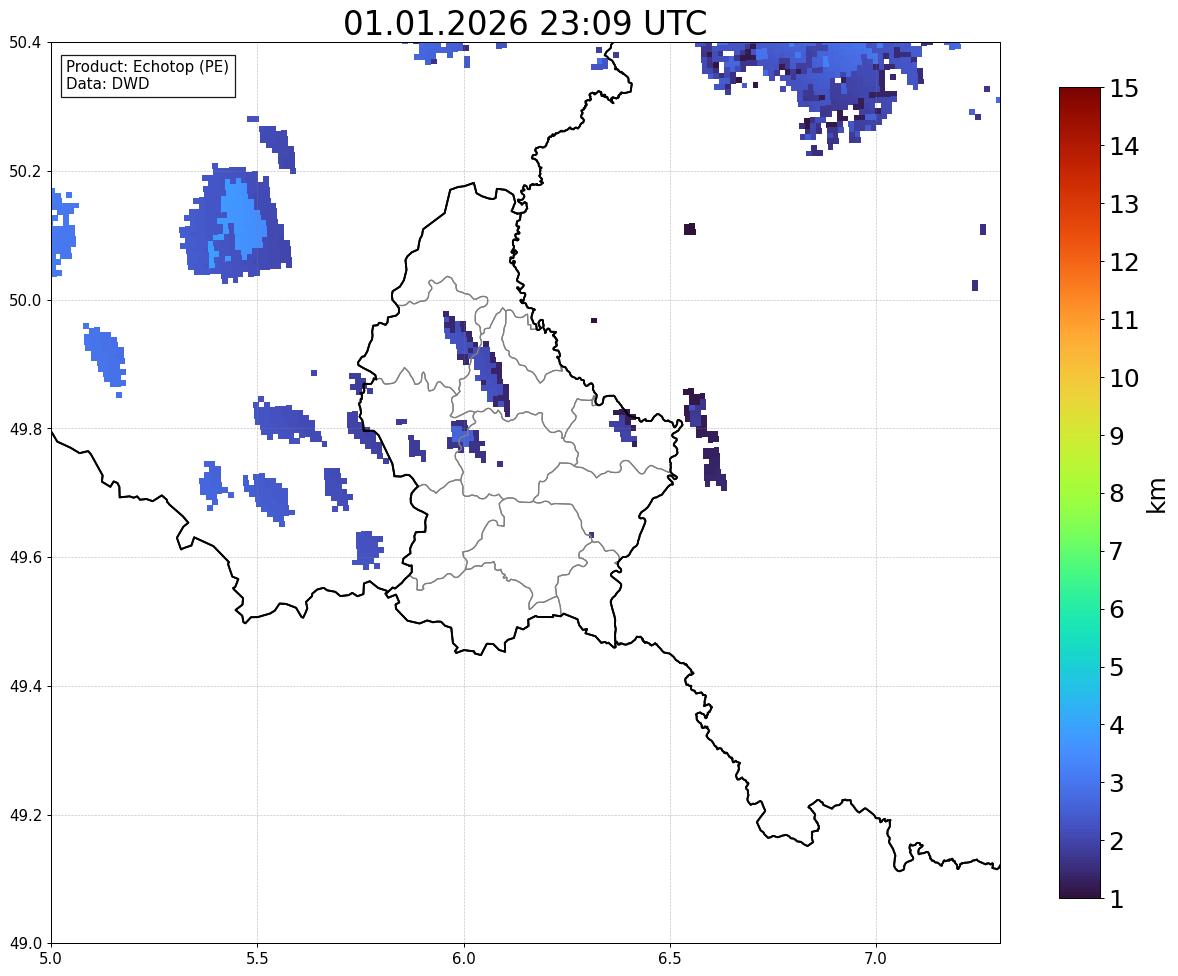Click the colorbar tick label "5"

click(x=1117, y=667)
